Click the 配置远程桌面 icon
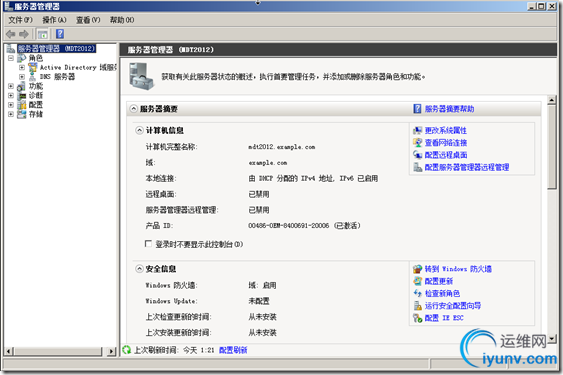563x375 pixels. (417, 155)
